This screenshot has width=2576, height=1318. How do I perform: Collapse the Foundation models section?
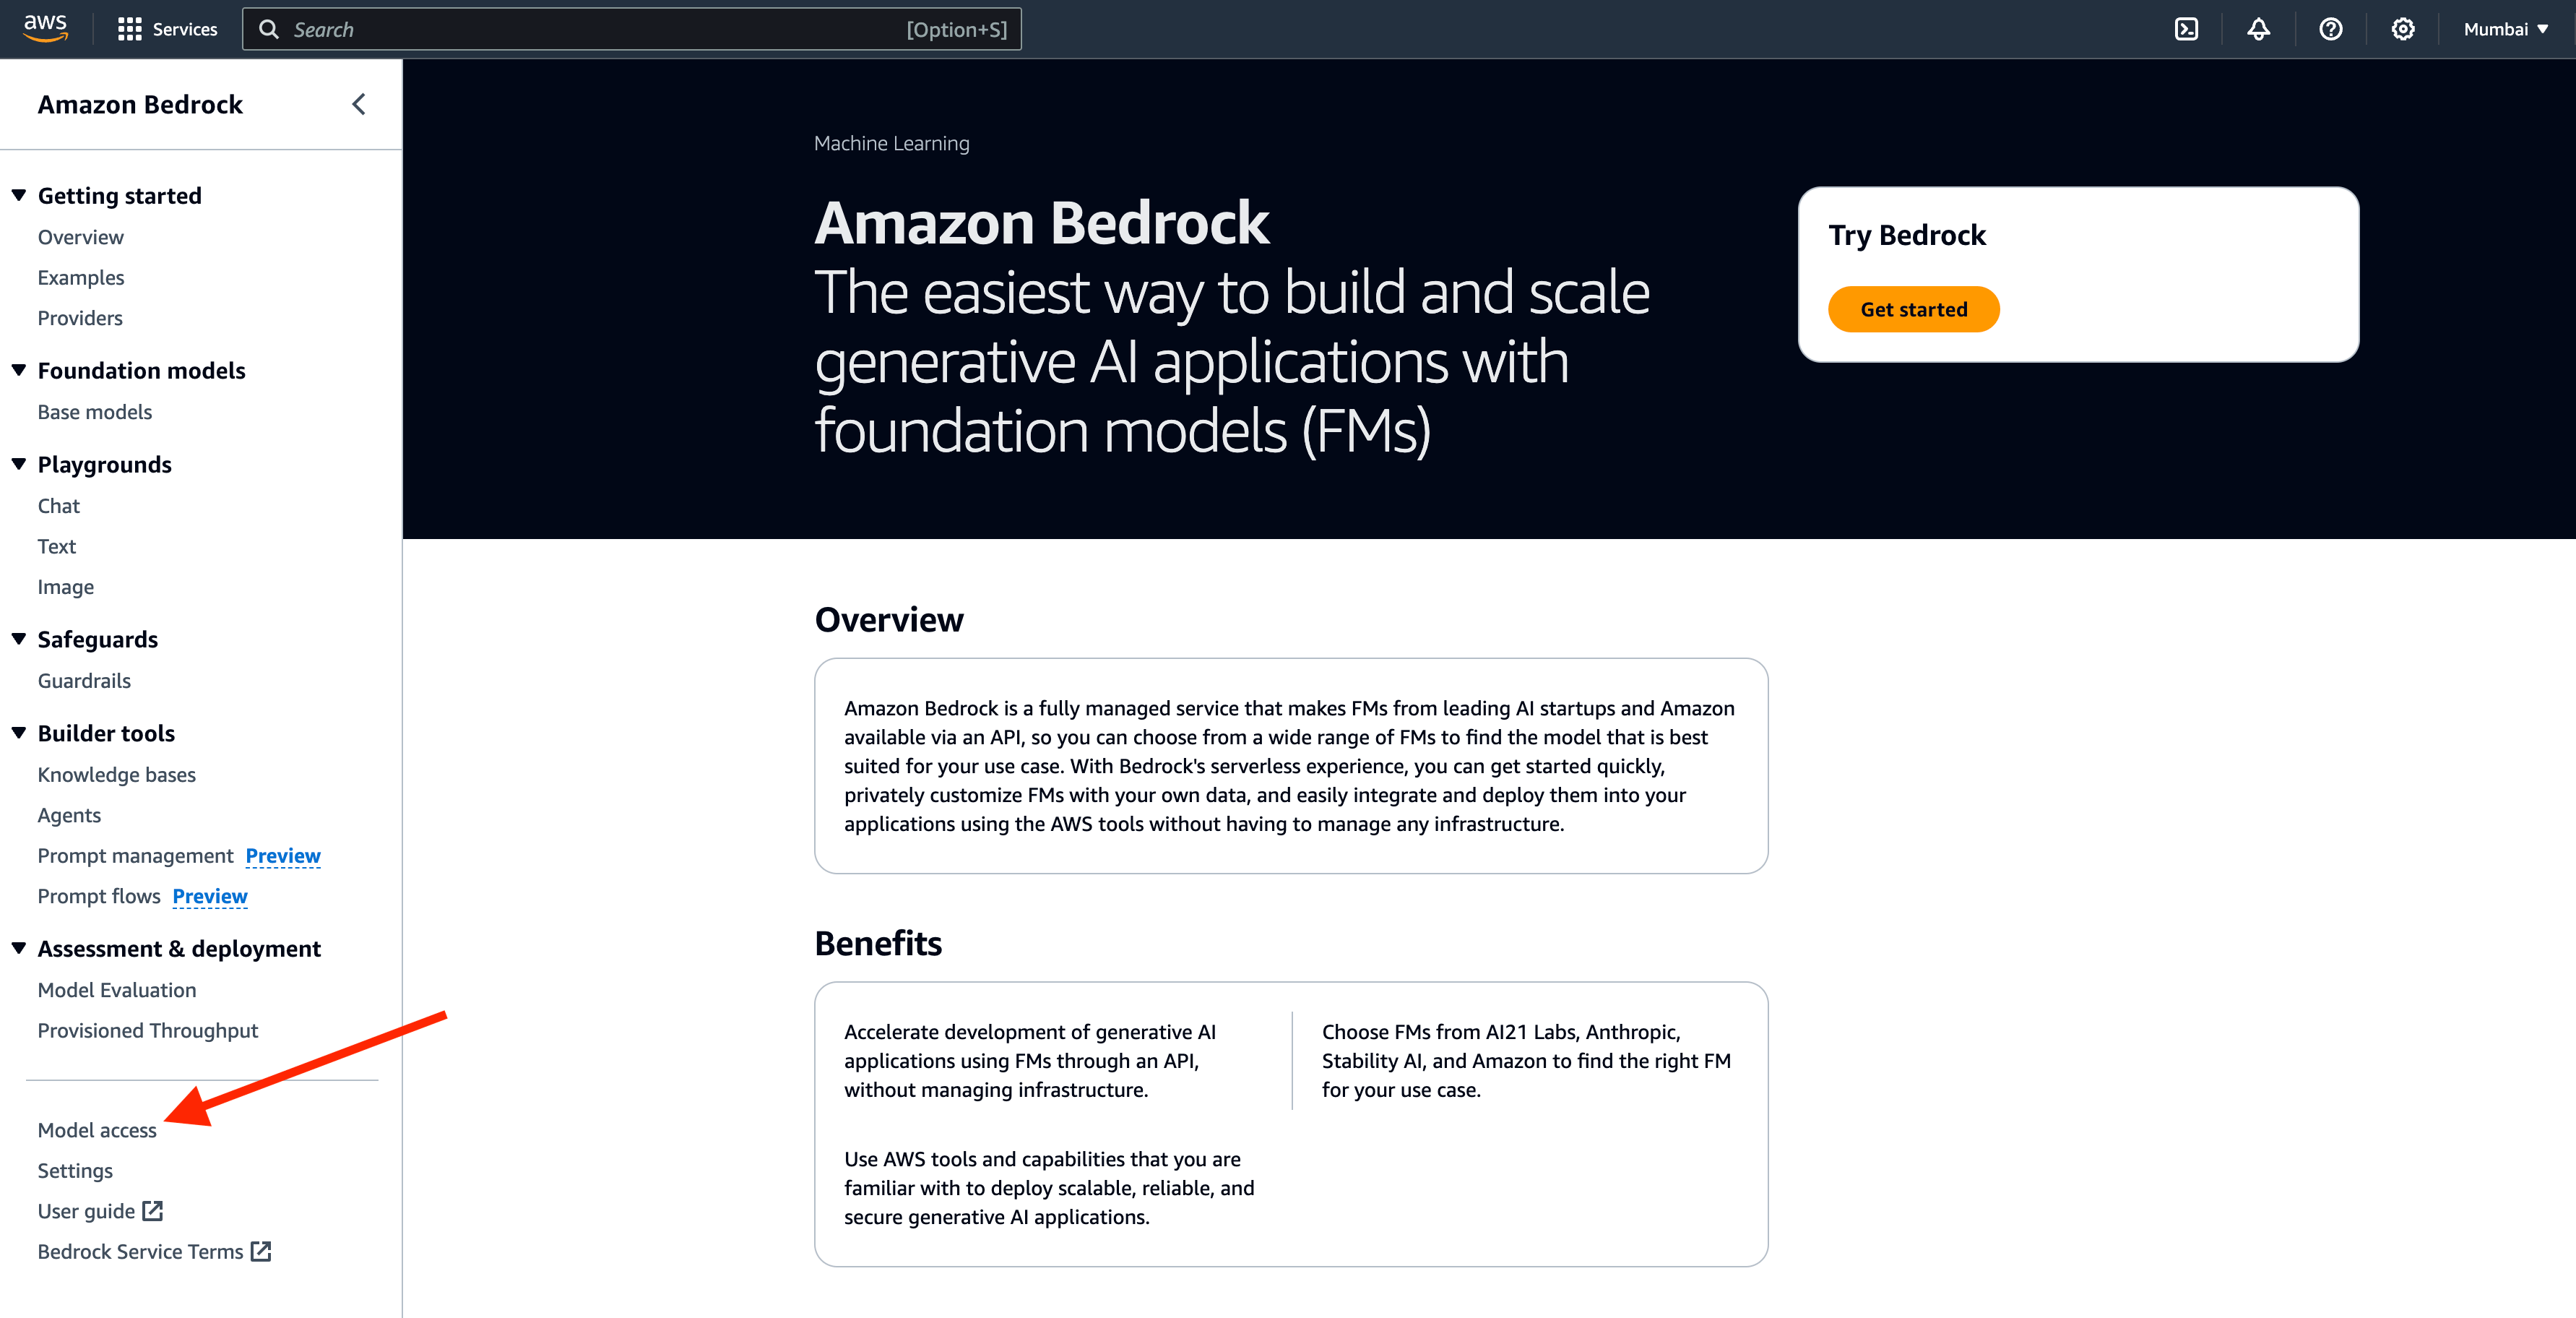(x=19, y=370)
